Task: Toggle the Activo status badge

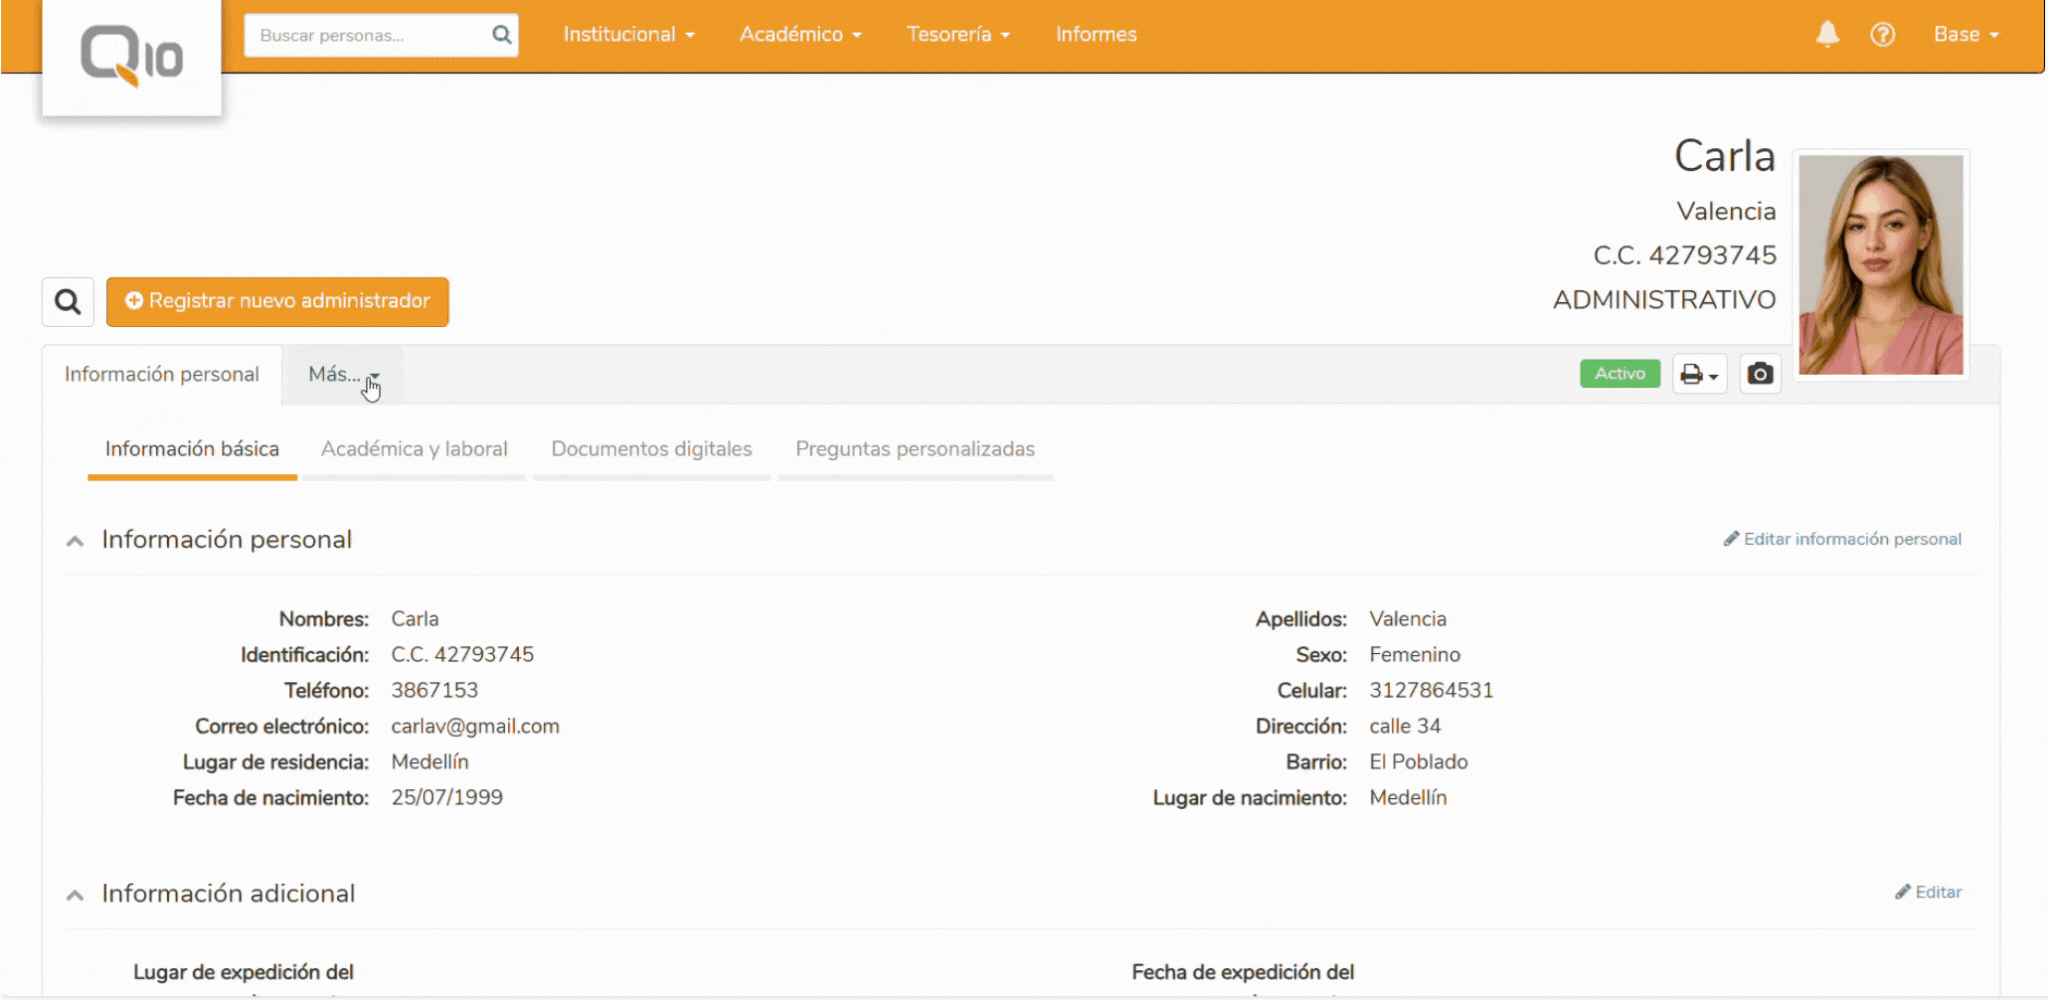Action: 1620,373
